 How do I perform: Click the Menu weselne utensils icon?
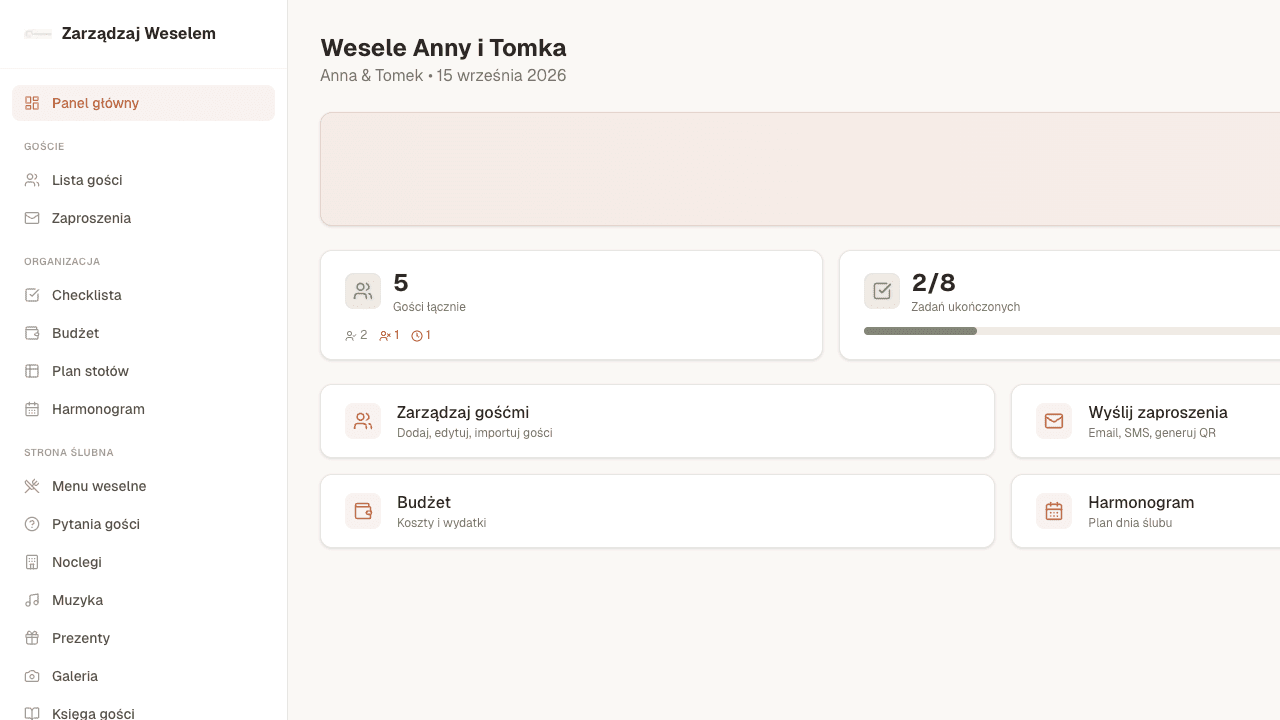pyautogui.click(x=32, y=486)
